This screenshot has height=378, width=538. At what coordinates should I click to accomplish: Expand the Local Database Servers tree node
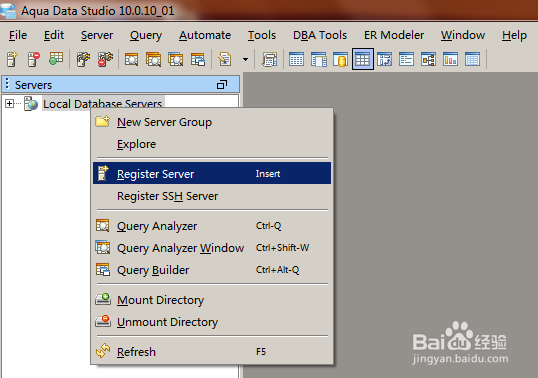point(9,103)
